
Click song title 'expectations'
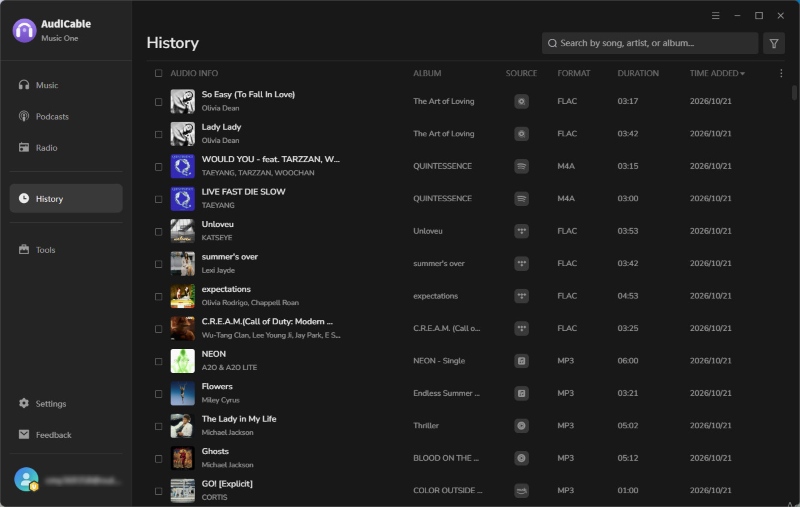click(226, 289)
